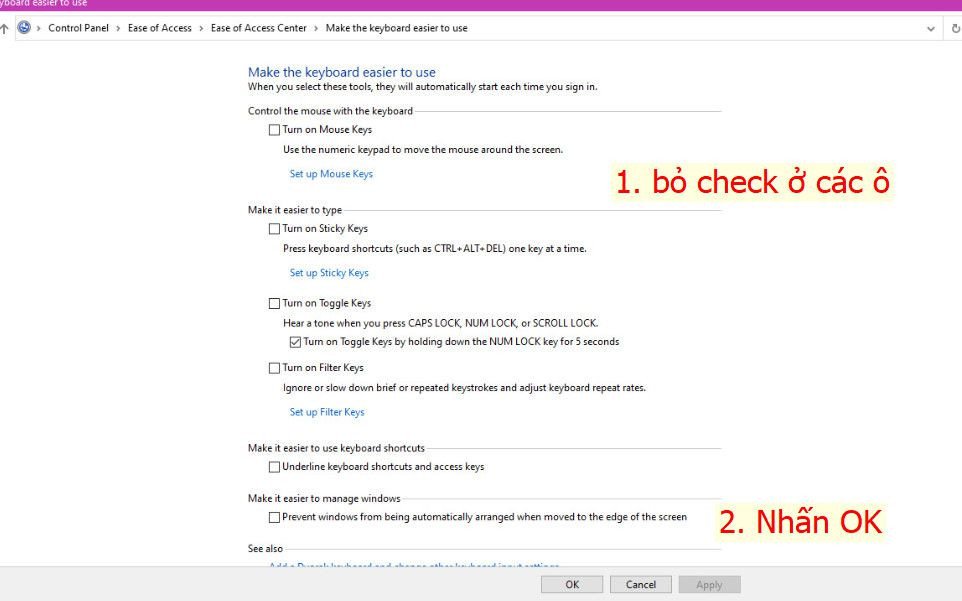Go to Control Panel breadcrumb
Viewport: 962px width, 601px height.
tap(78, 28)
